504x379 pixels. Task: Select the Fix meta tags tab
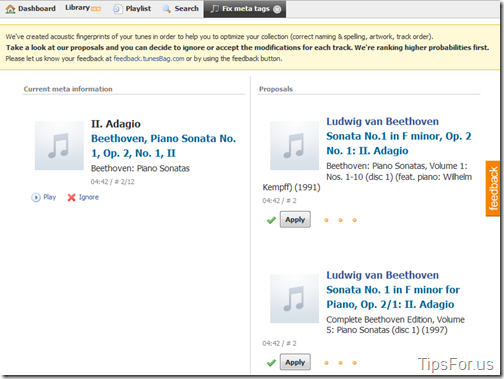245,9
